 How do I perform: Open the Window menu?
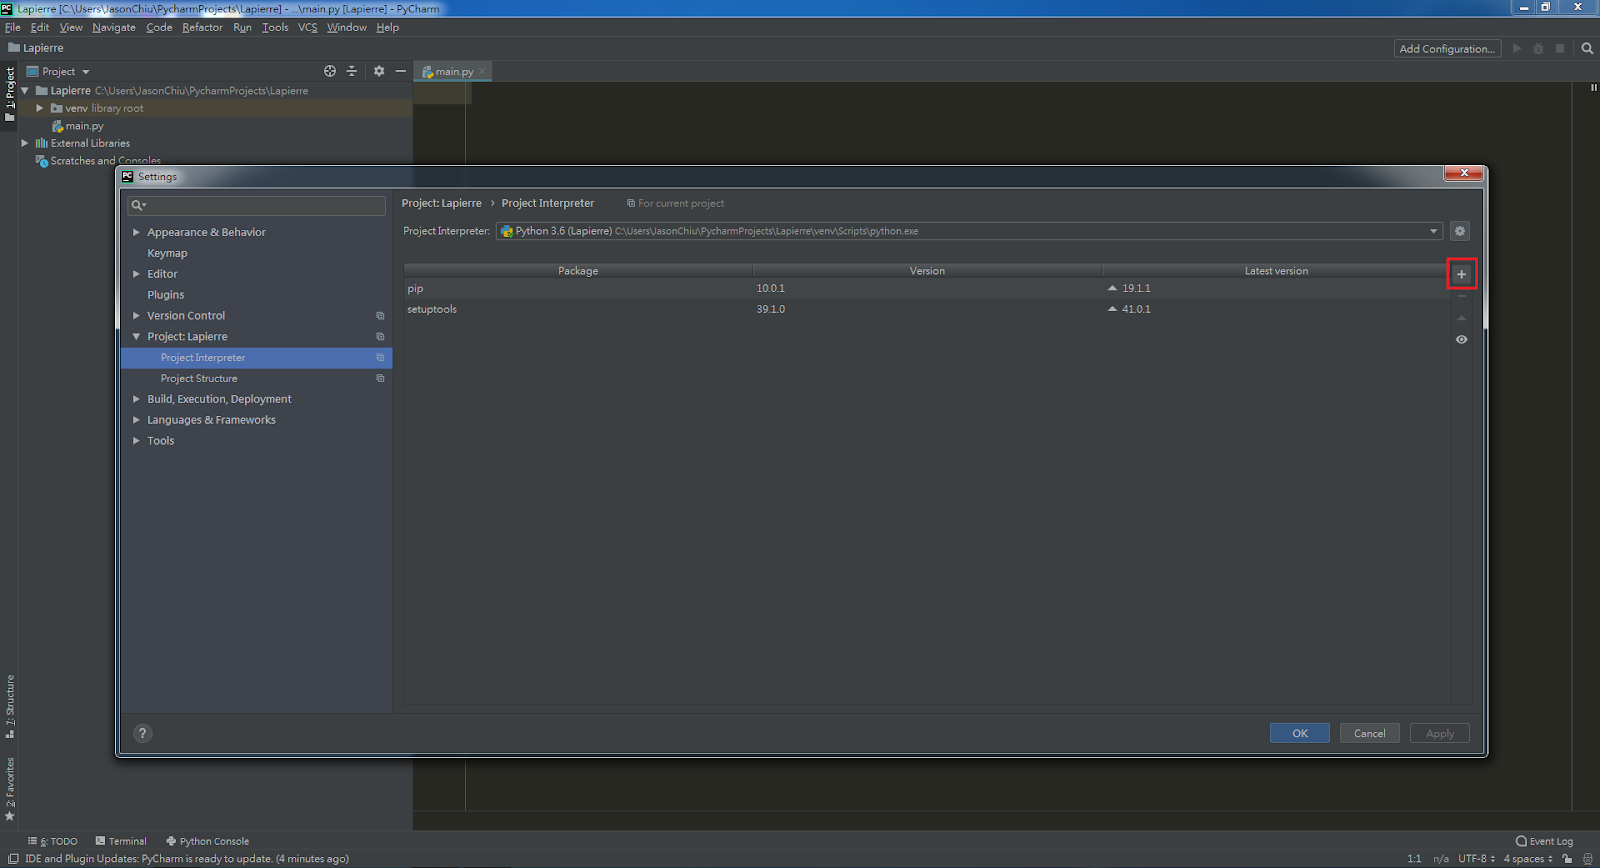[x=347, y=27]
